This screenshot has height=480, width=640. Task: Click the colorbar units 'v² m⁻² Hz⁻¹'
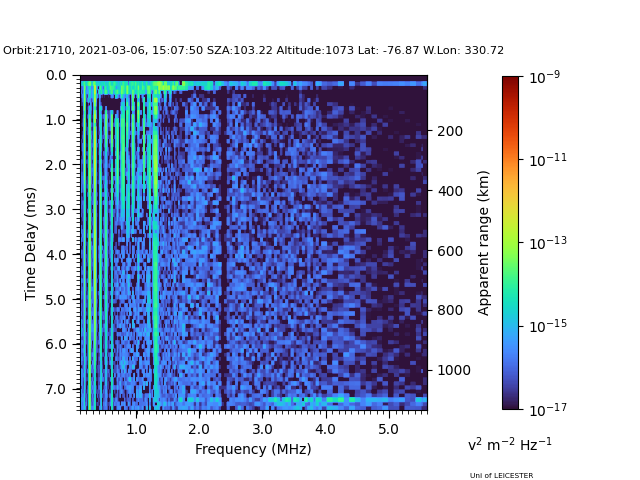[x=510, y=444]
